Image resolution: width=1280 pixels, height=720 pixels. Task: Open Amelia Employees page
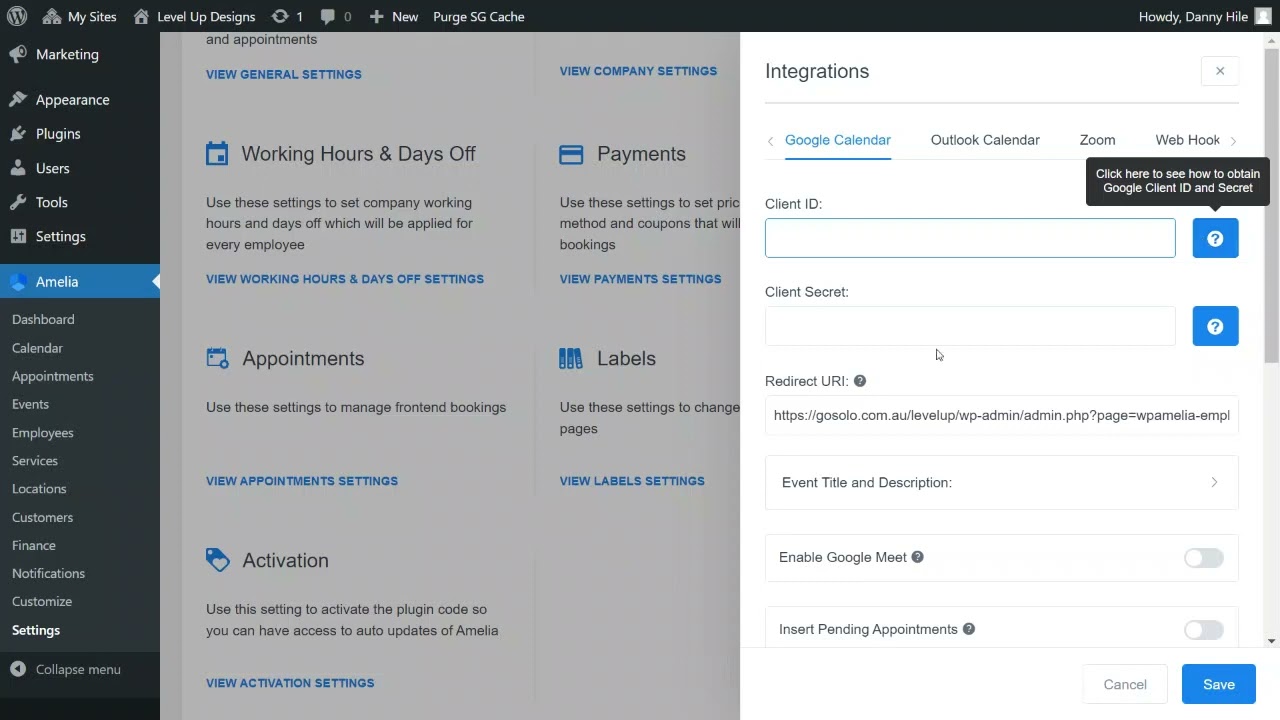click(x=43, y=433)
